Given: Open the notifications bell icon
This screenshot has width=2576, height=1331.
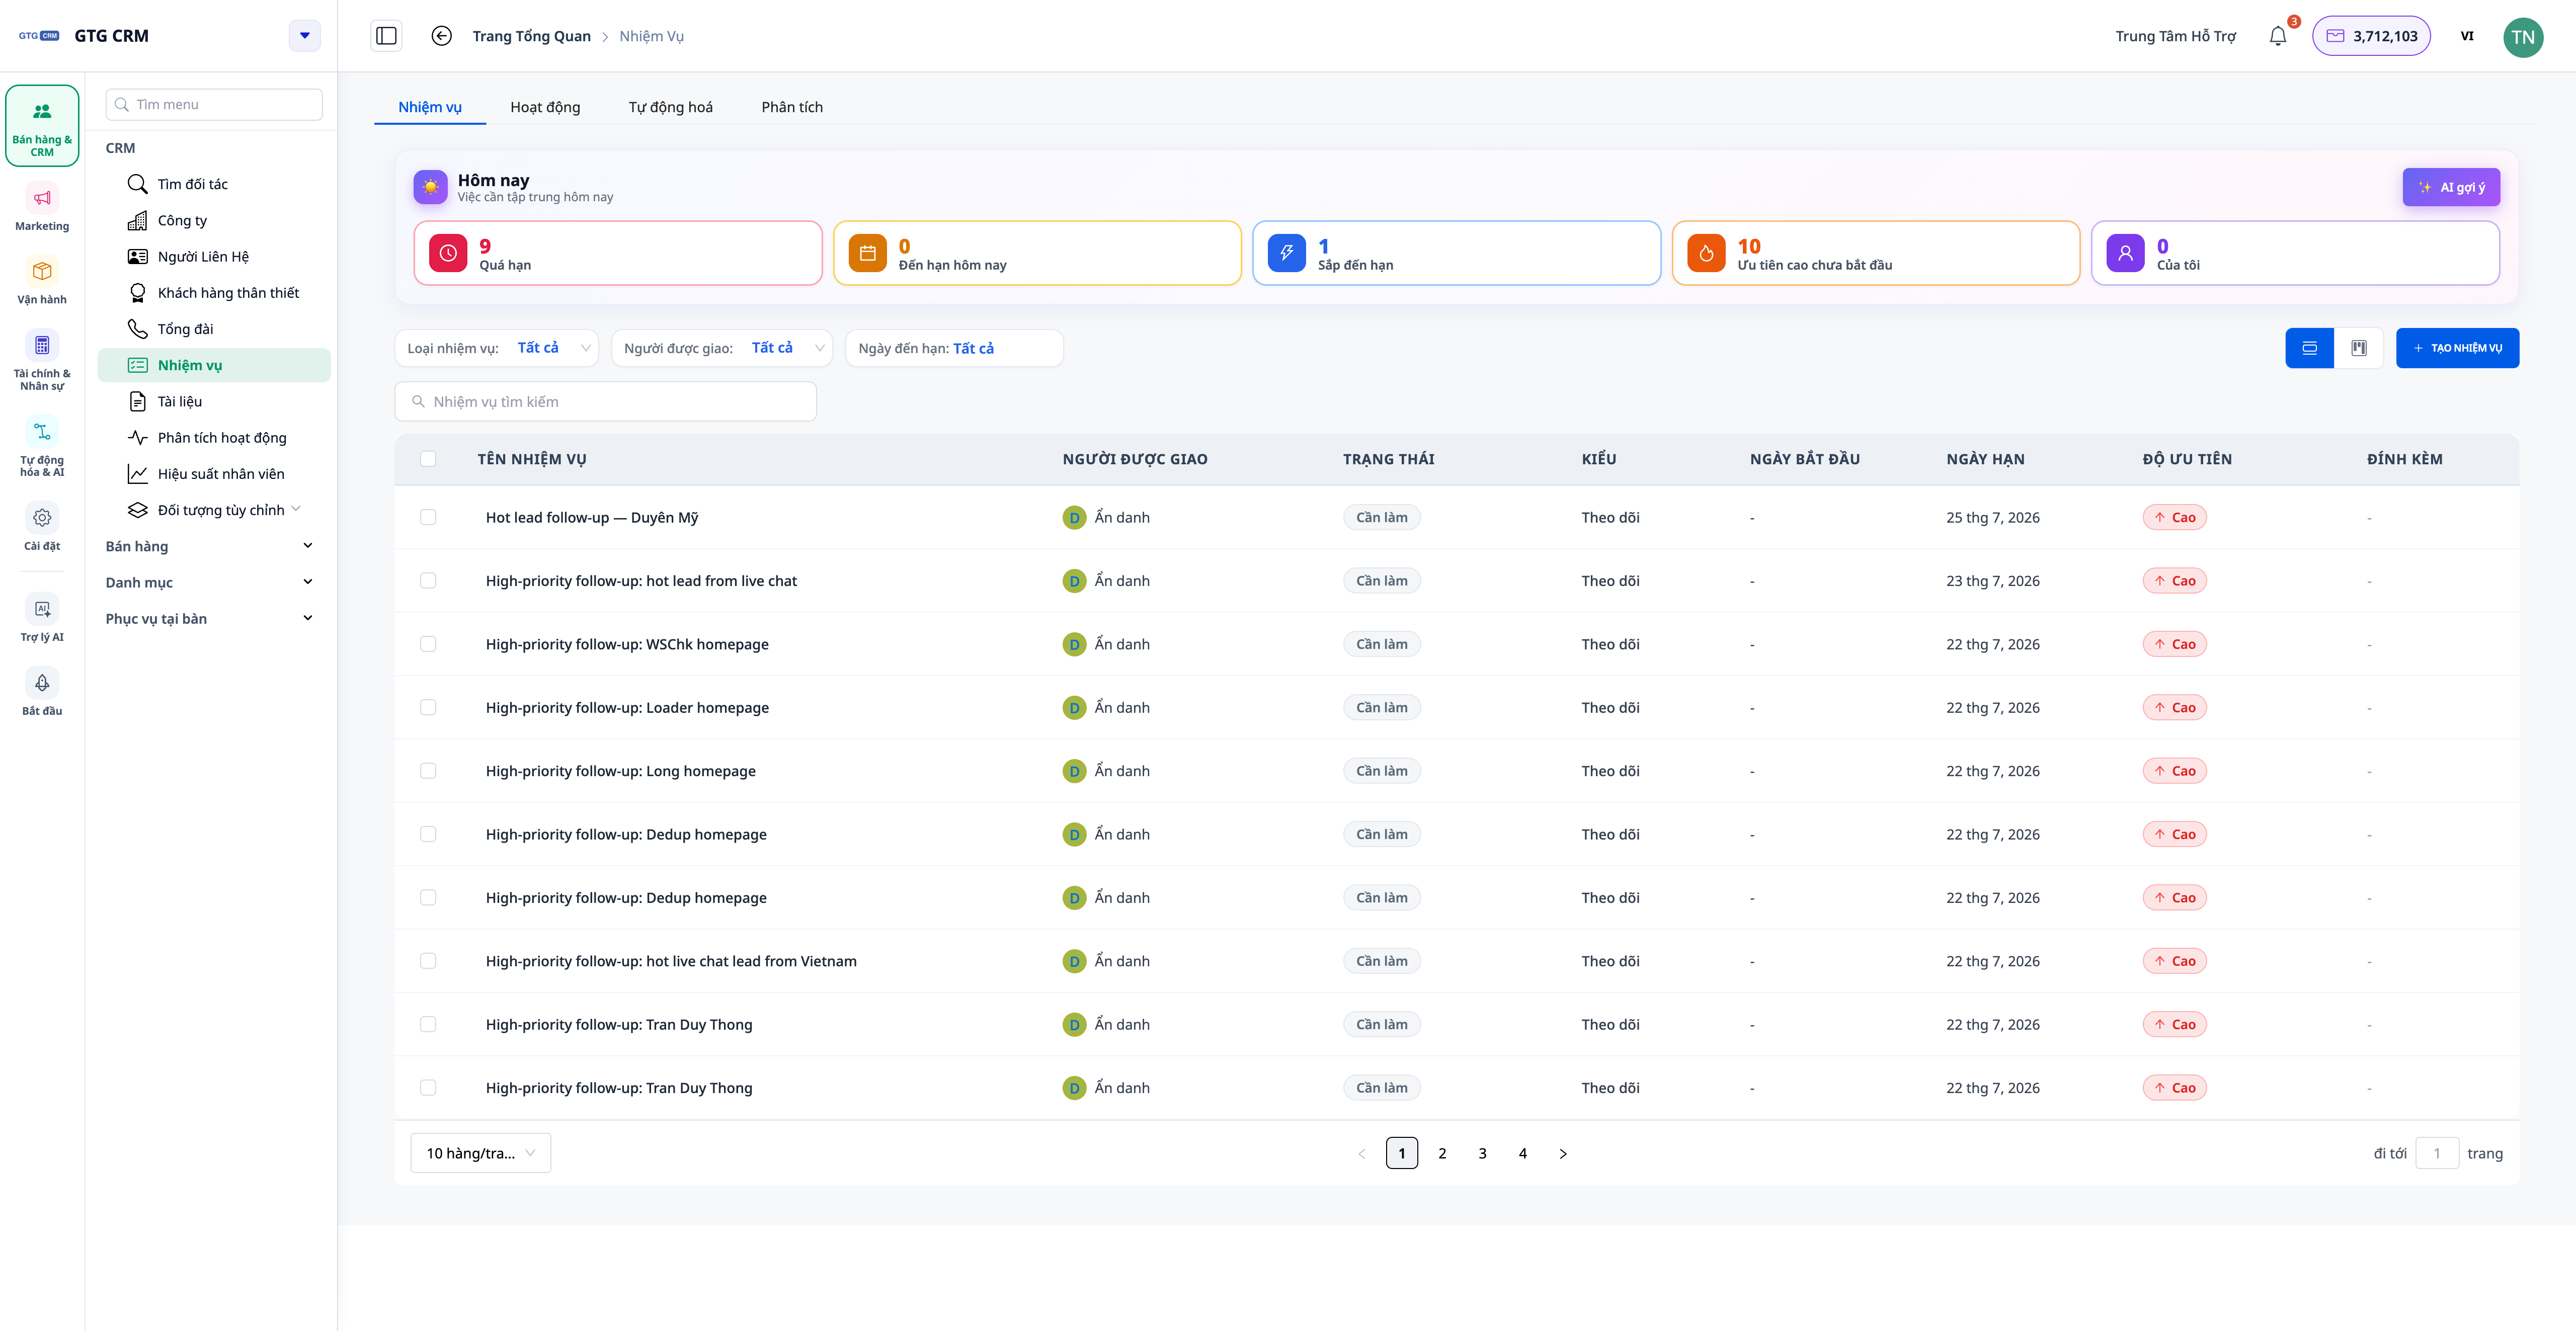Looking at the screenshot, I should (2277, 36).
